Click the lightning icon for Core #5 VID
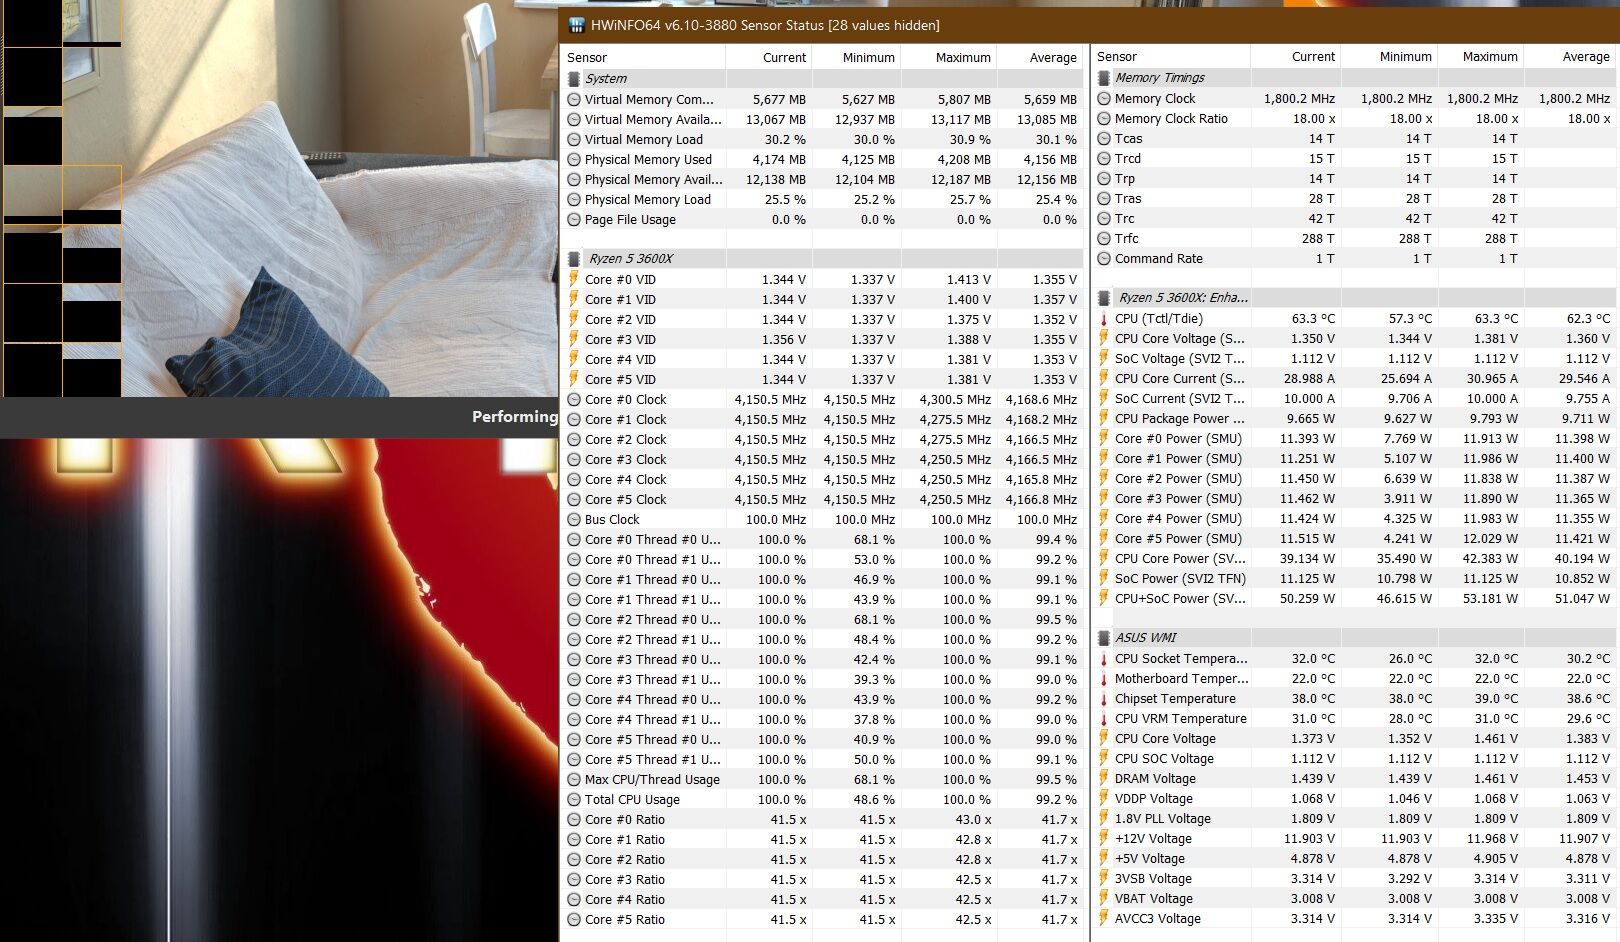 click(574, 379)
